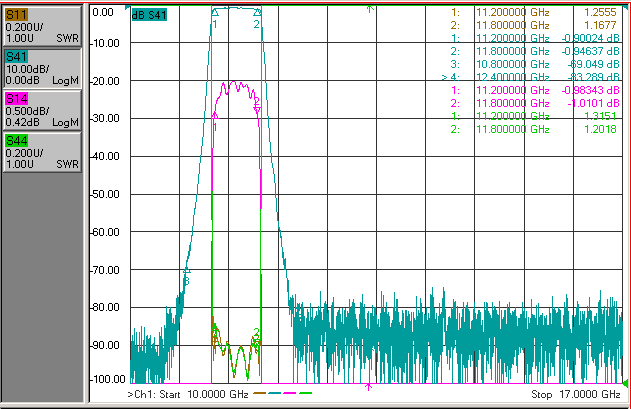Click green reference arrow at graph top
Image resolution: width=631 pixels, height=409 pixels.
pos(370,9)
